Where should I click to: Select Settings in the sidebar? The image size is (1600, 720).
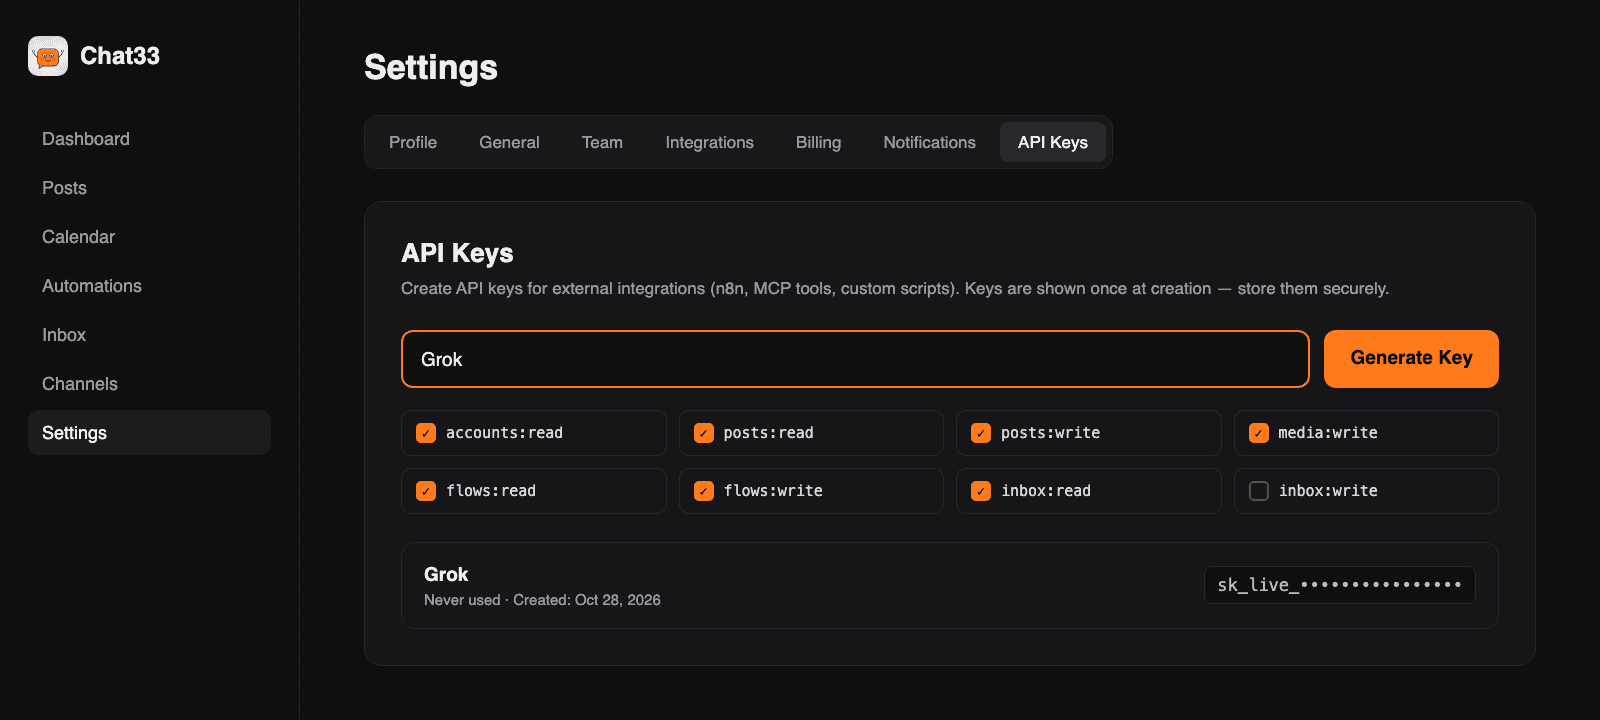pos(150,433)
